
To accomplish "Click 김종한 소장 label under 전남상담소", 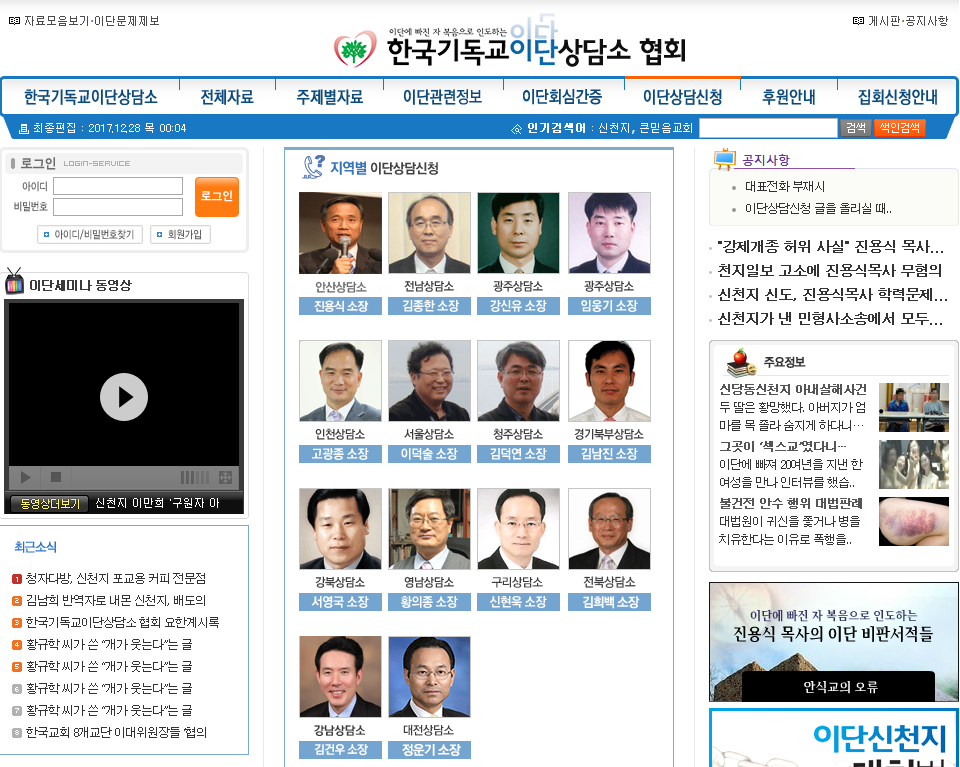I will coord(429,306).
